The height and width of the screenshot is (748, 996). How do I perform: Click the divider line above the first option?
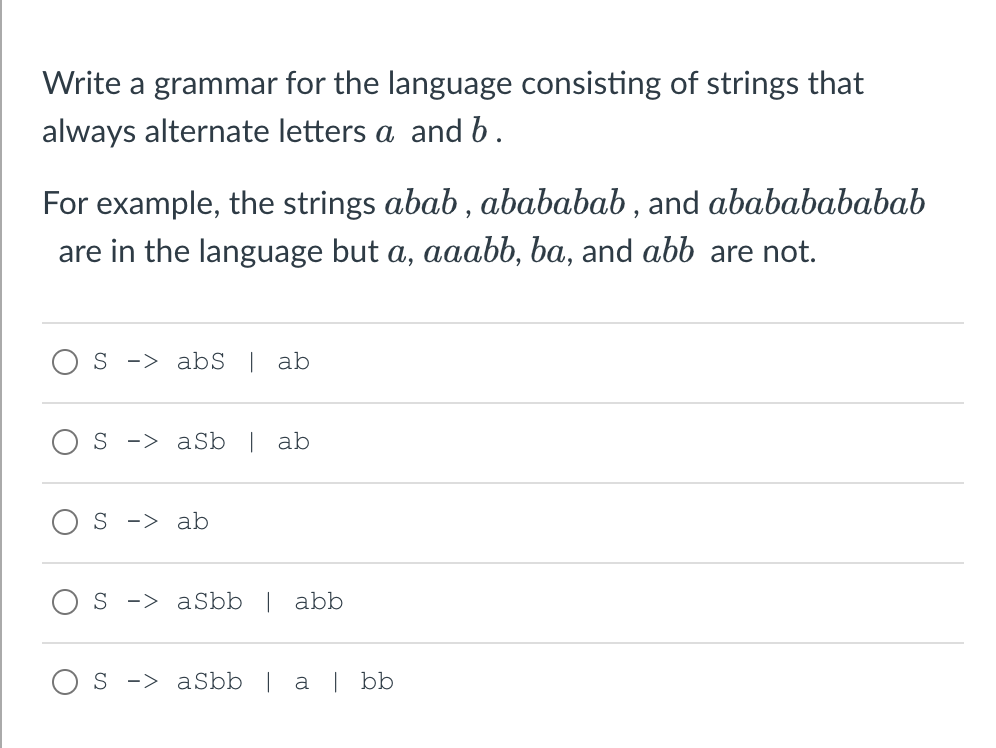click(500, 323)
